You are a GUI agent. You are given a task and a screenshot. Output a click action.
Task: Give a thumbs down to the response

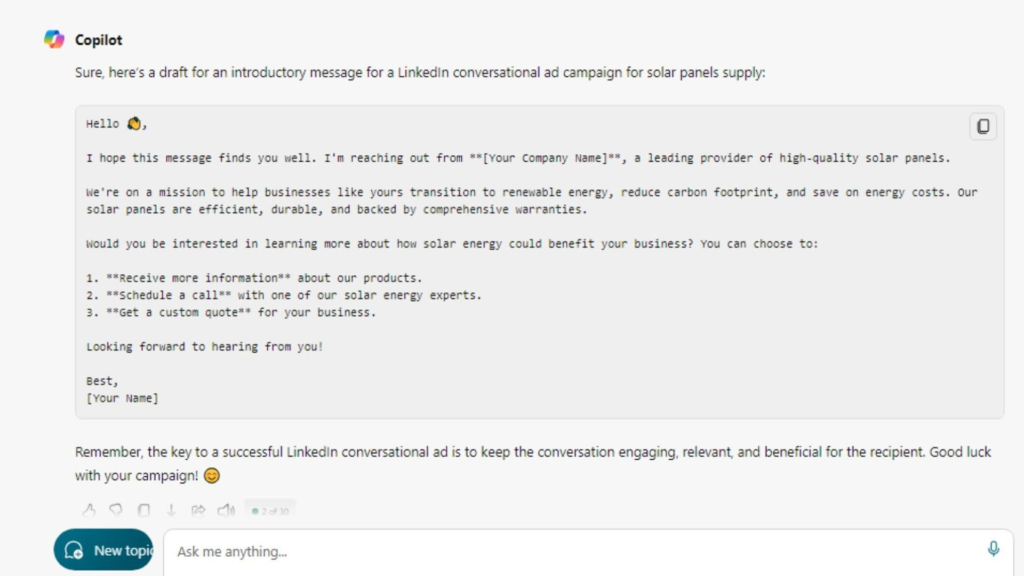click(x=116, y=510)
